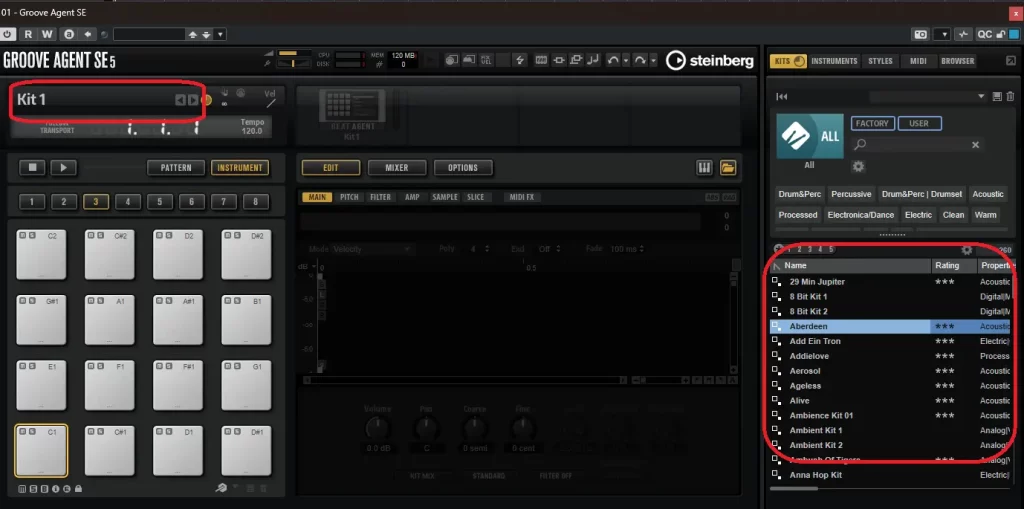The height and width of the screenshot is (509, 1024).
Task: Stop pattern playback
Action: click(32, 167)
